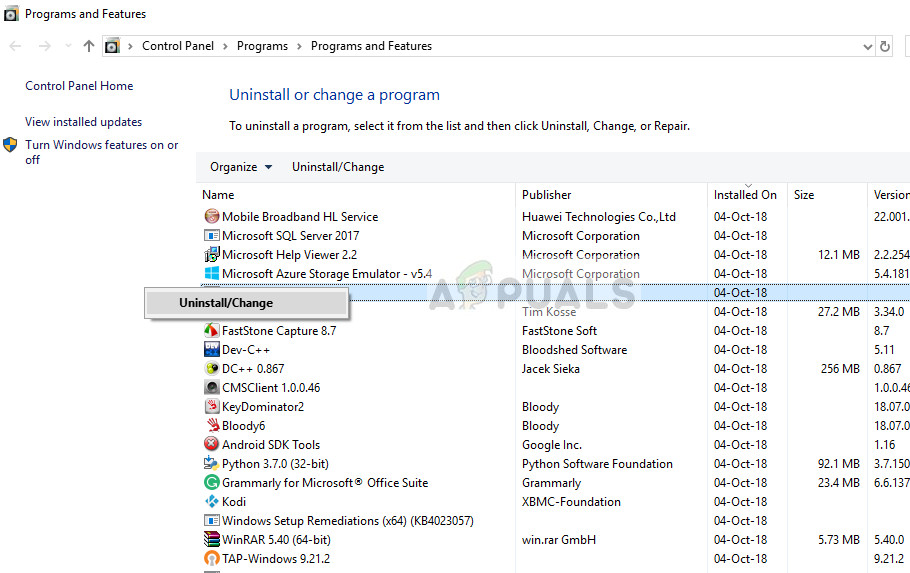Open Control Panel Home link
The width and height of the screenshot is (910, 573).
(x=79, y=86)
